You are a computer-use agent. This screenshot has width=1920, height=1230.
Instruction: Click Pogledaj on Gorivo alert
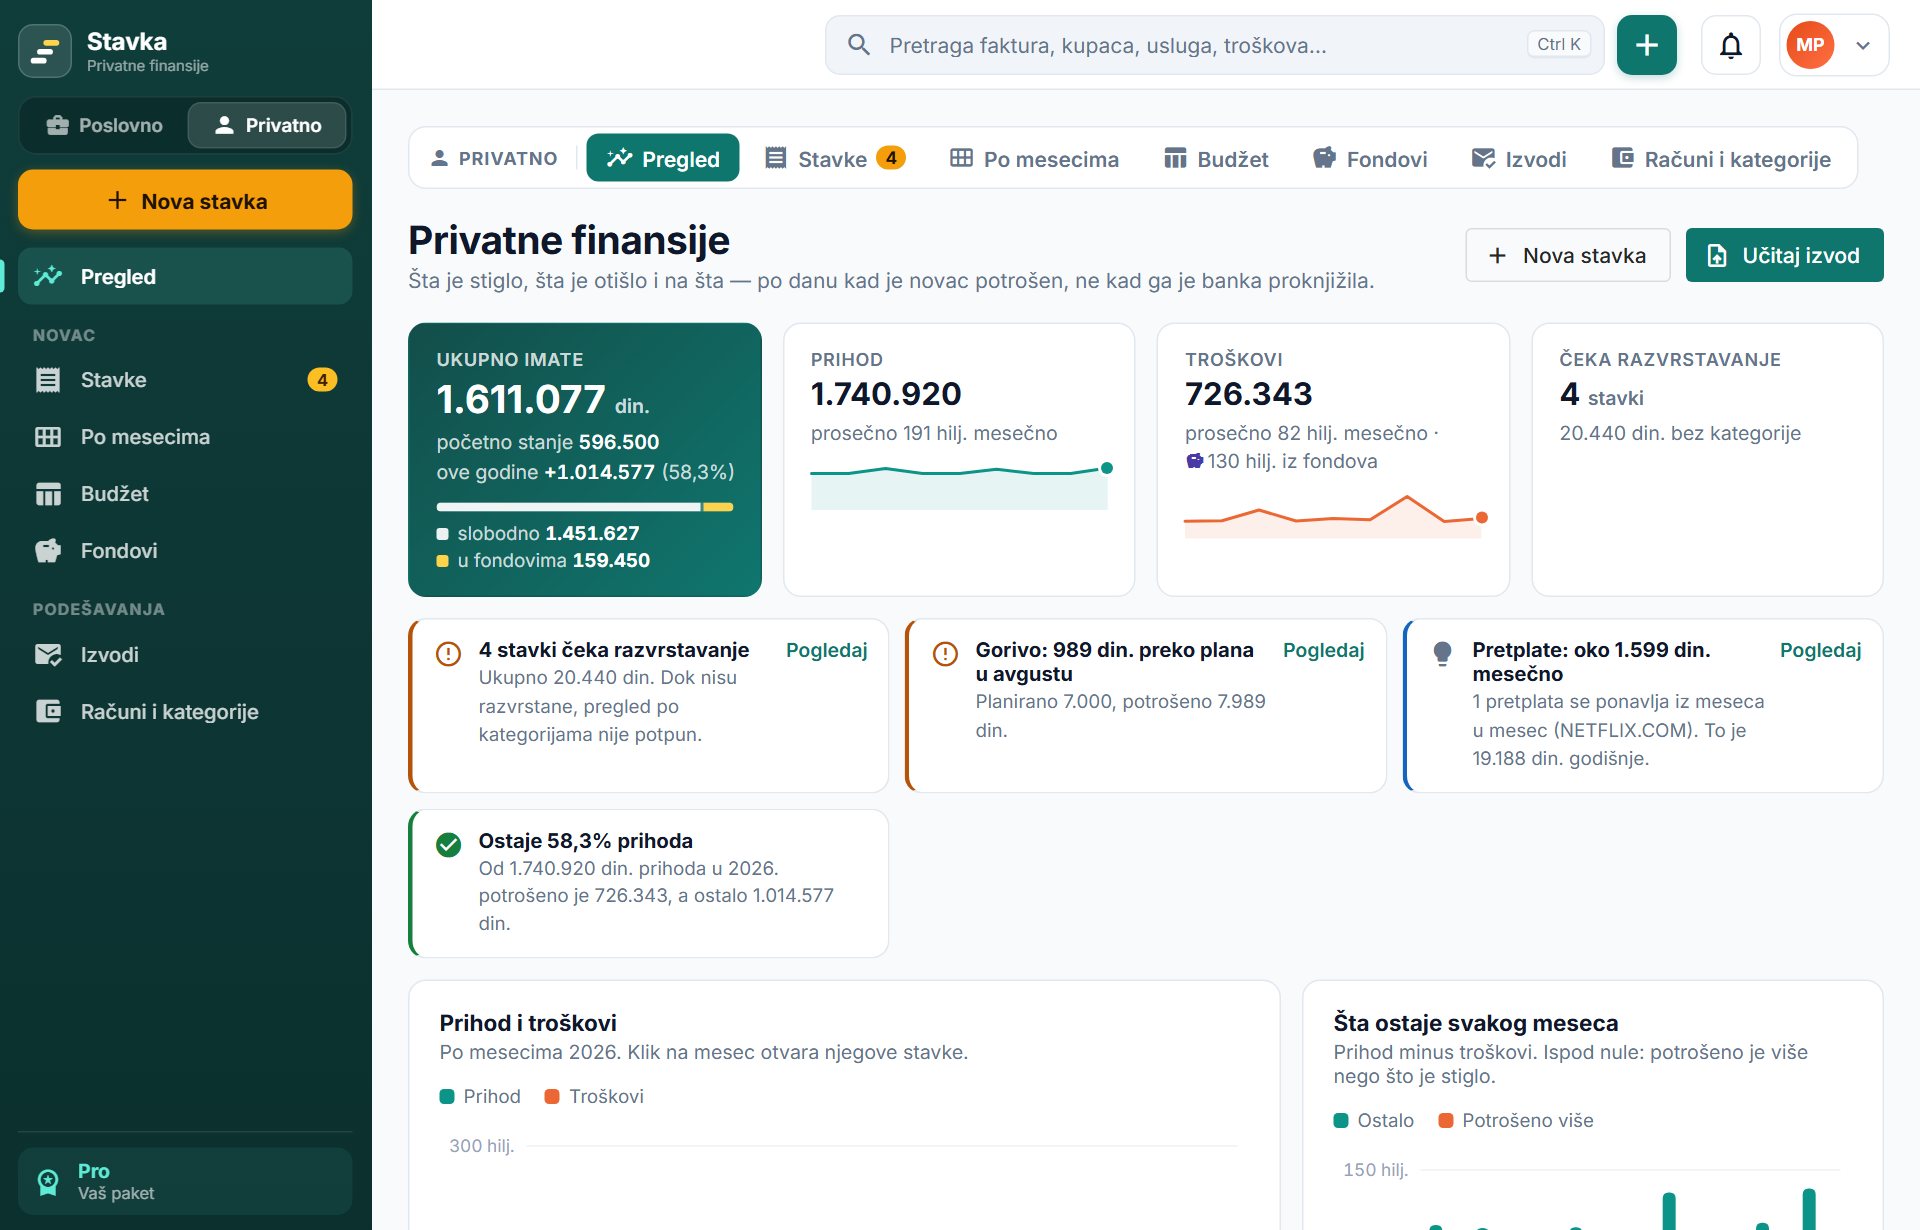(x=1323, y=650)
